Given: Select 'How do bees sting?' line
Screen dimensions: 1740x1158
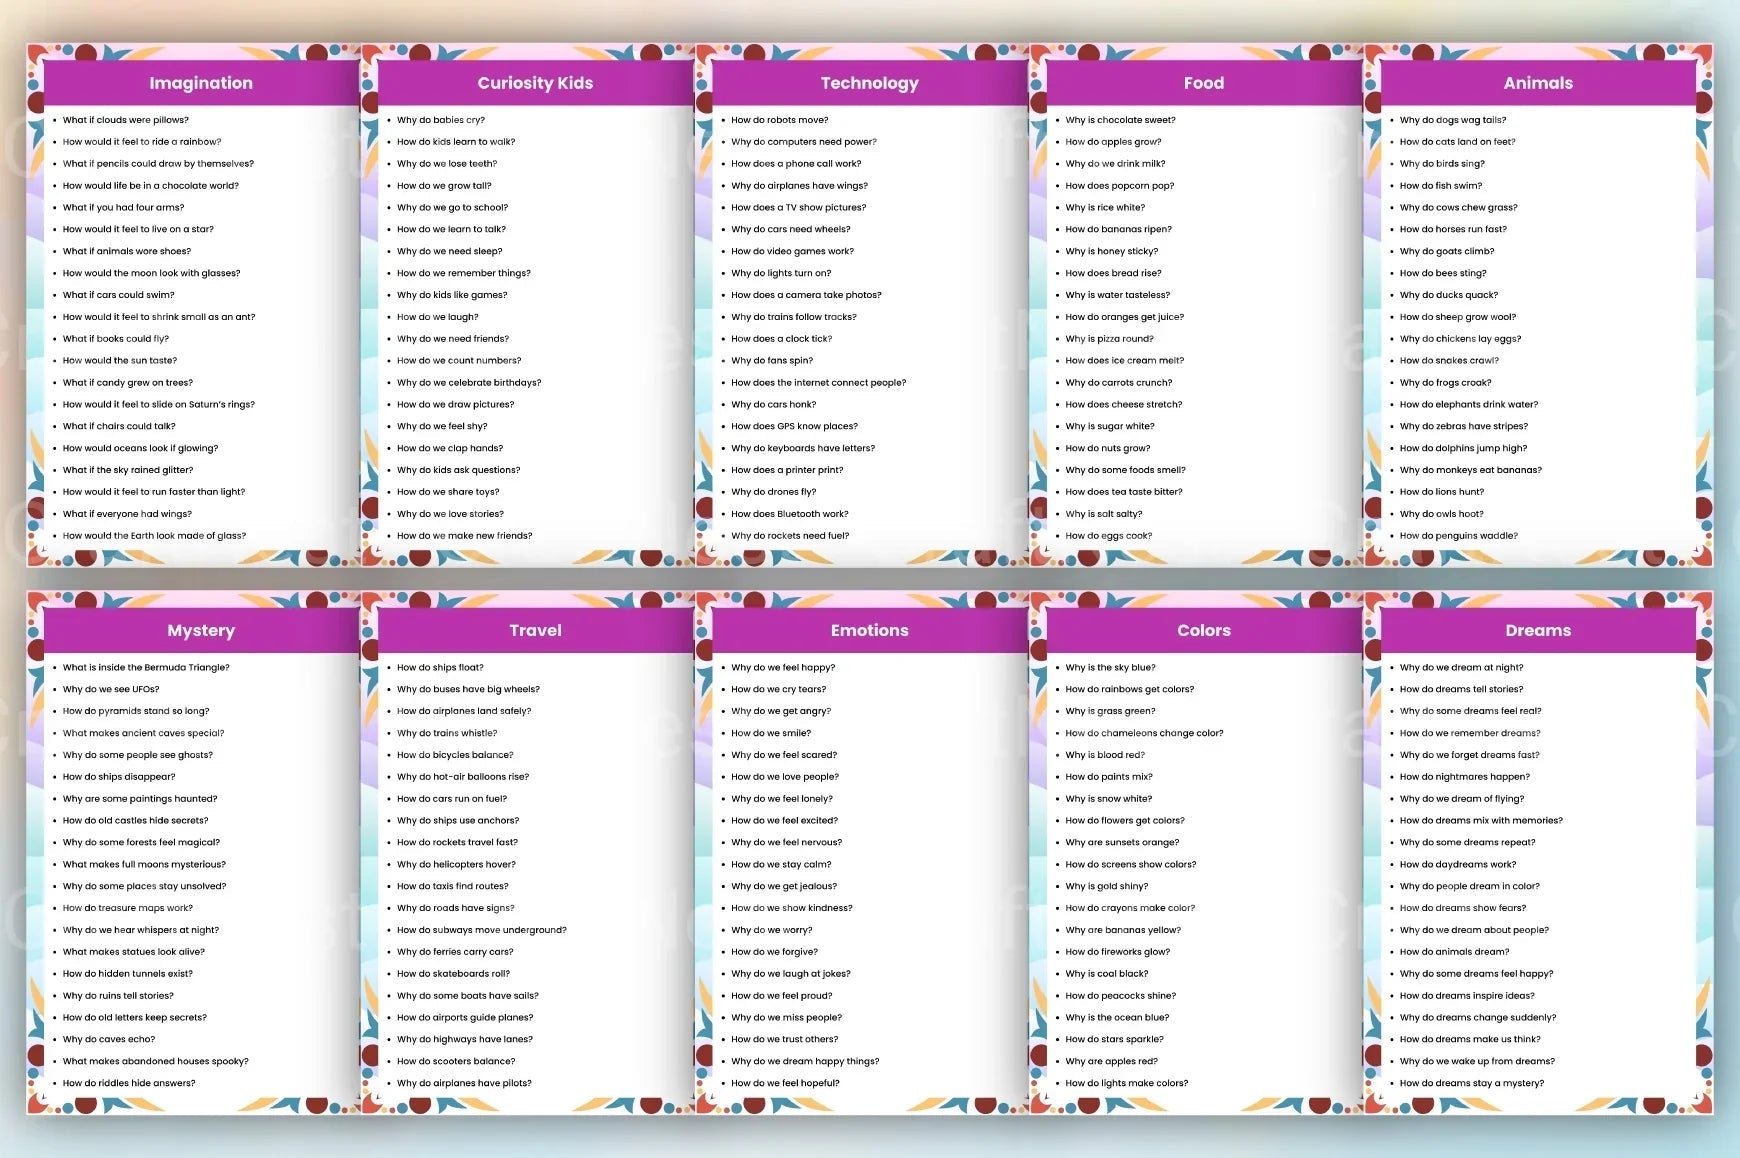Looking at the screenshot, I should tap(1443, 273).
